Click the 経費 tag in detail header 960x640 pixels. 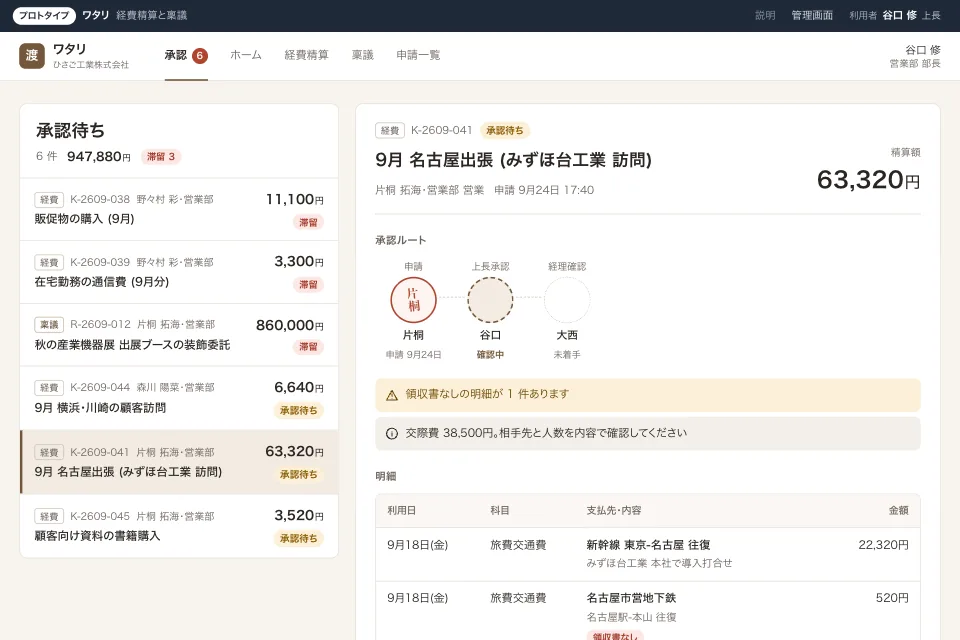click(x=390, y=130)
